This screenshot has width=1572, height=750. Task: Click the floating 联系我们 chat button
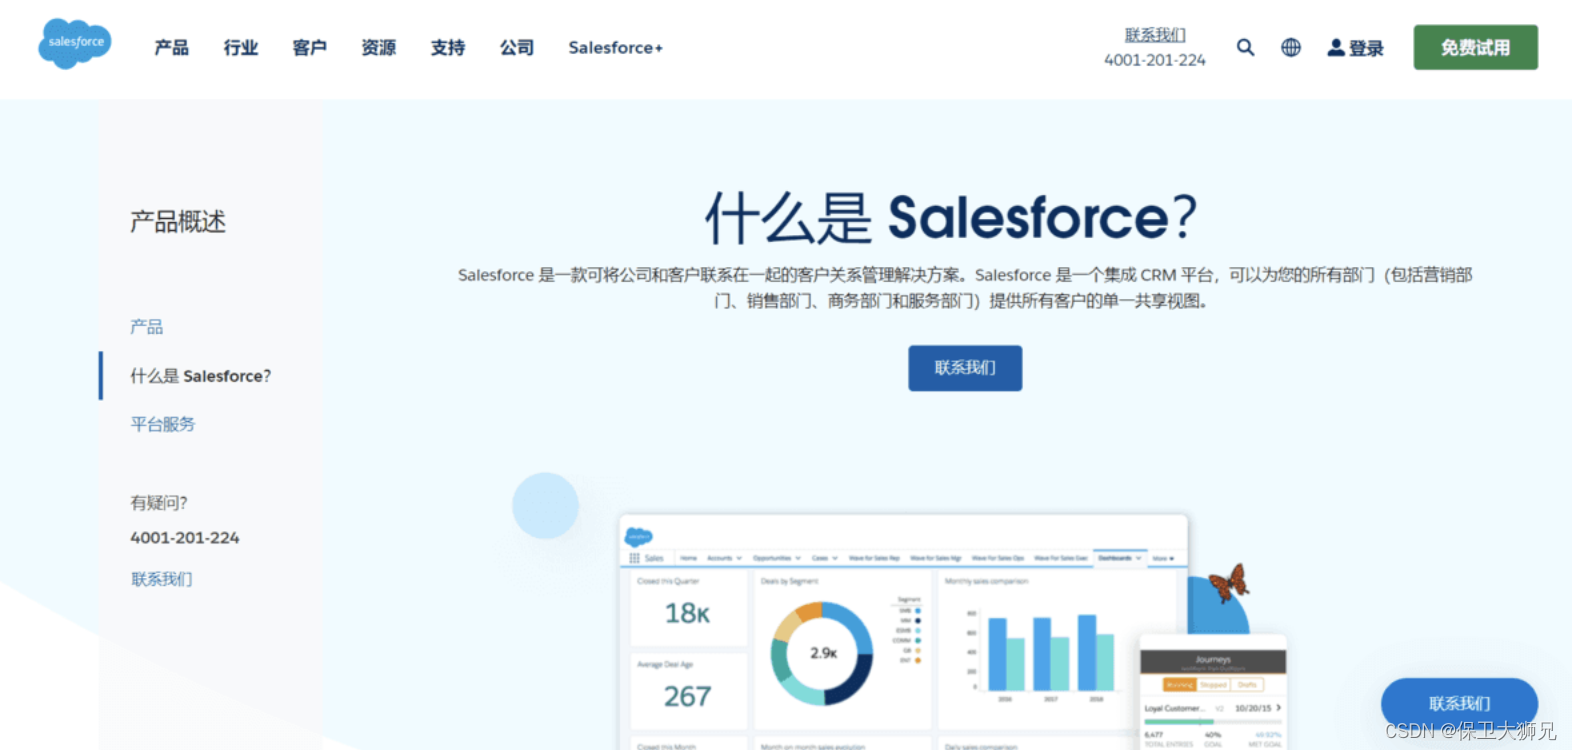[1459, 703]
